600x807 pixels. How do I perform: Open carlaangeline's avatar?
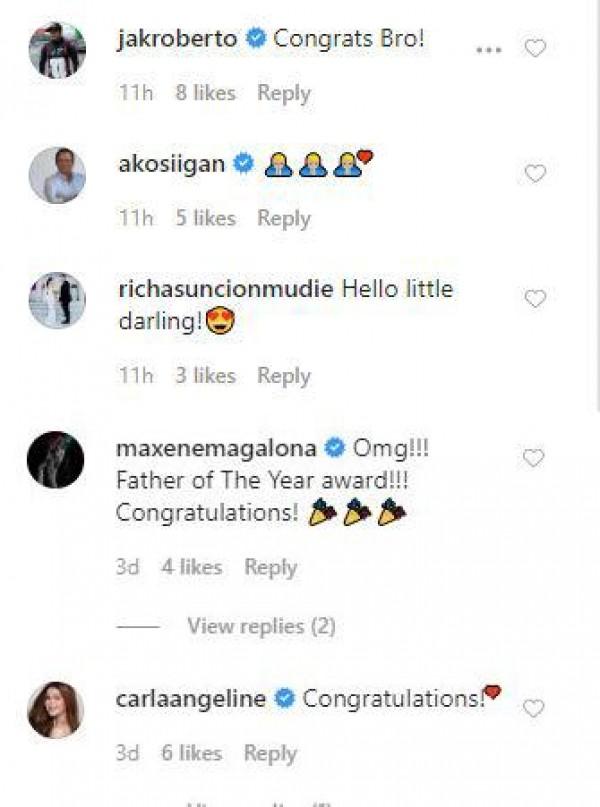click(x=56, y=710)
